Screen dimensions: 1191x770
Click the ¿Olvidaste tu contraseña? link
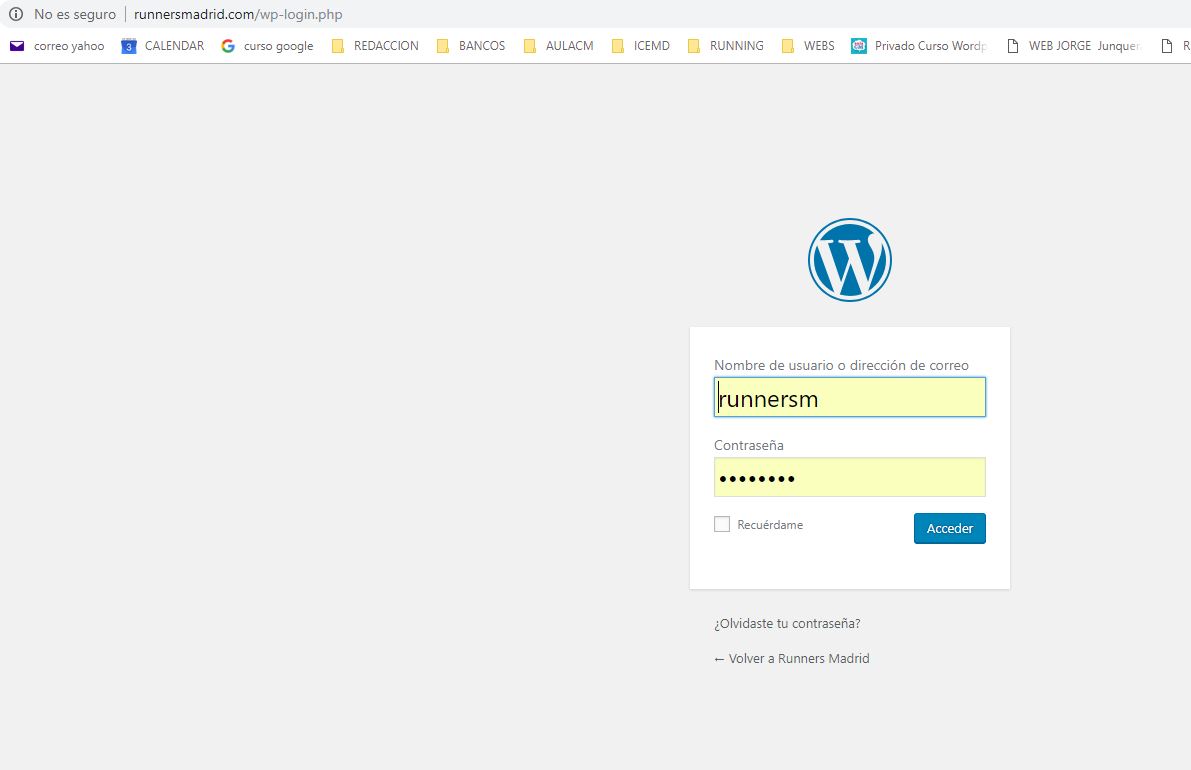coord(787,623)
